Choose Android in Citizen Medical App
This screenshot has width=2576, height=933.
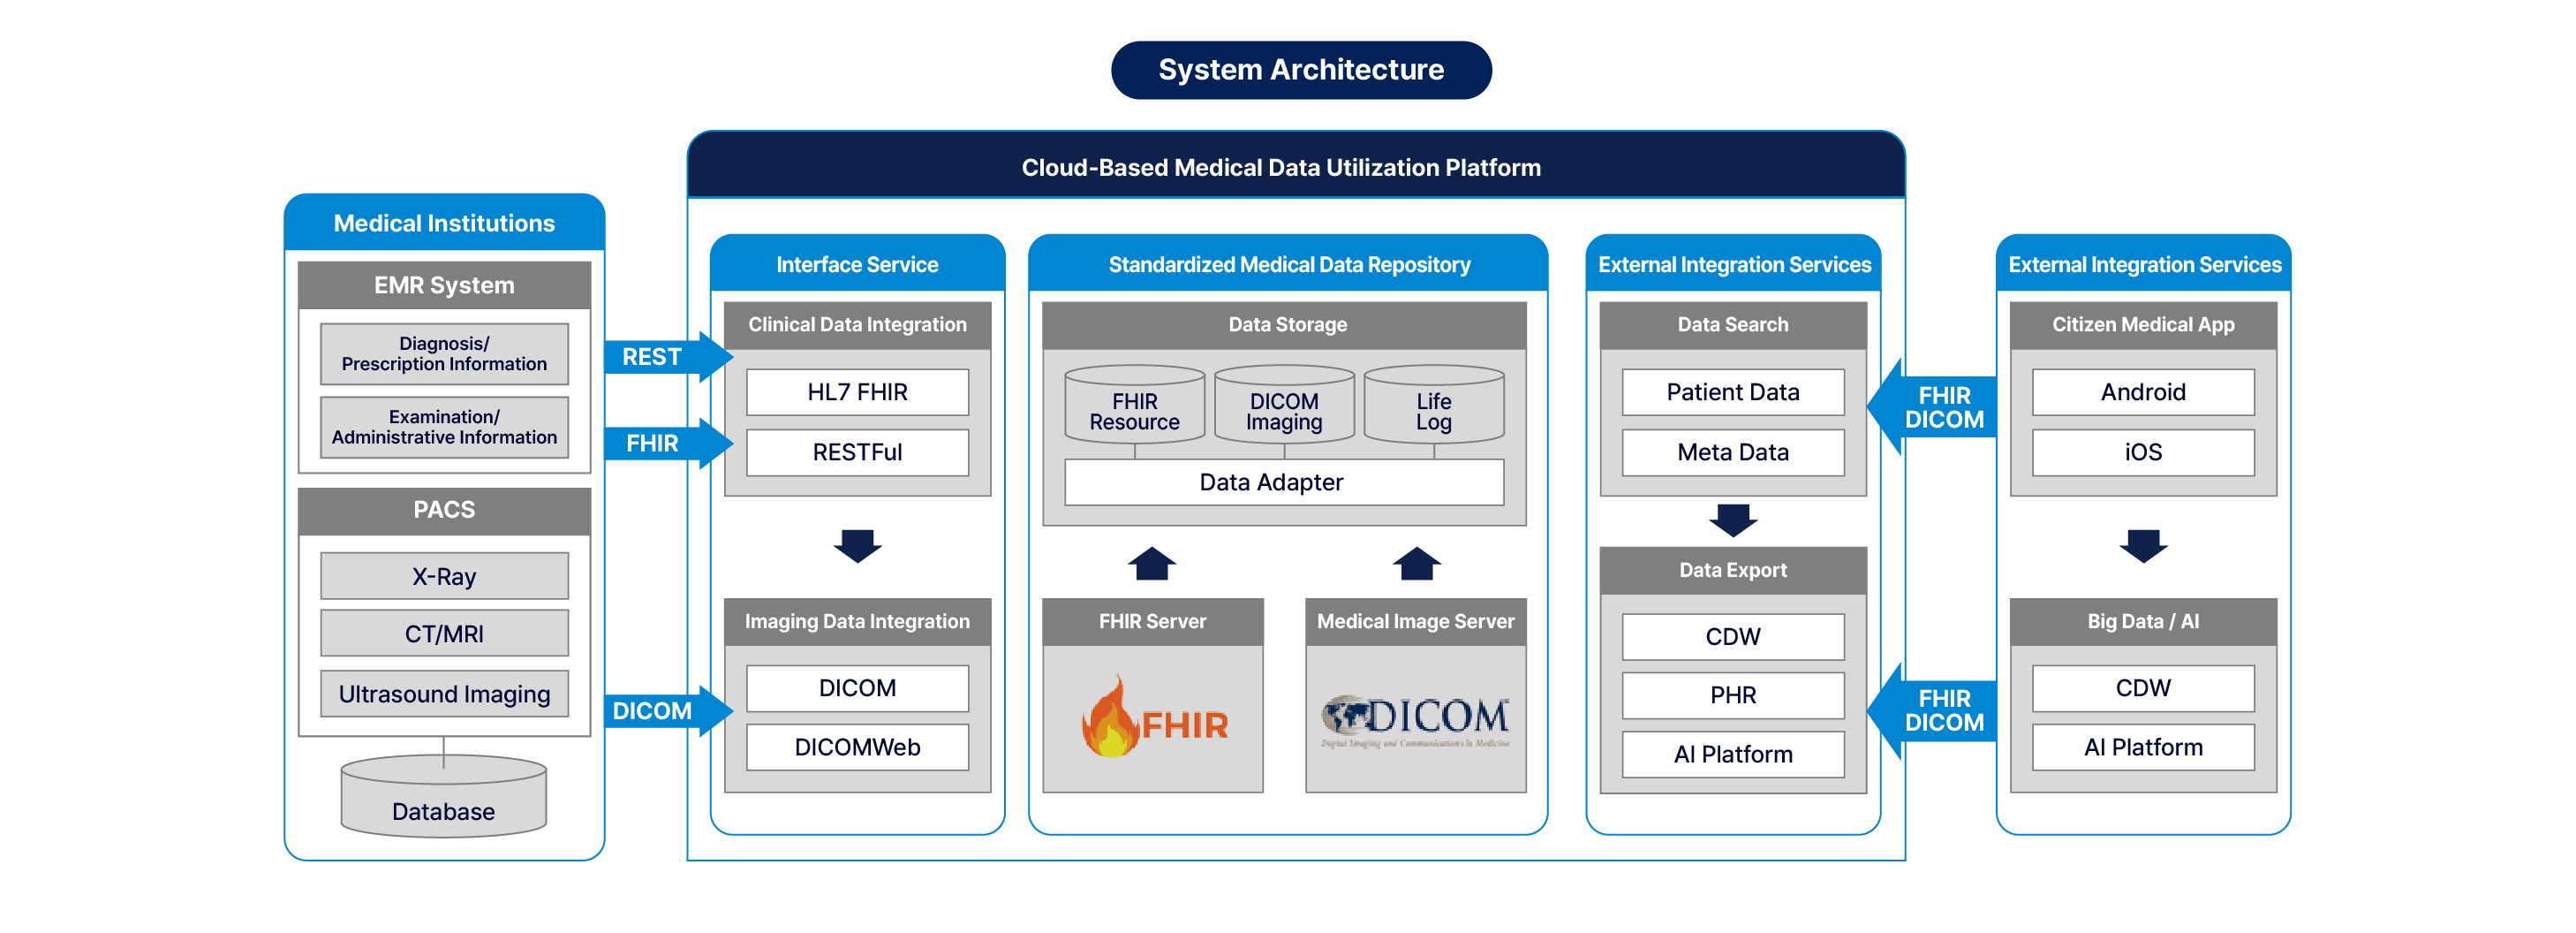click(x=2142, y=392)
